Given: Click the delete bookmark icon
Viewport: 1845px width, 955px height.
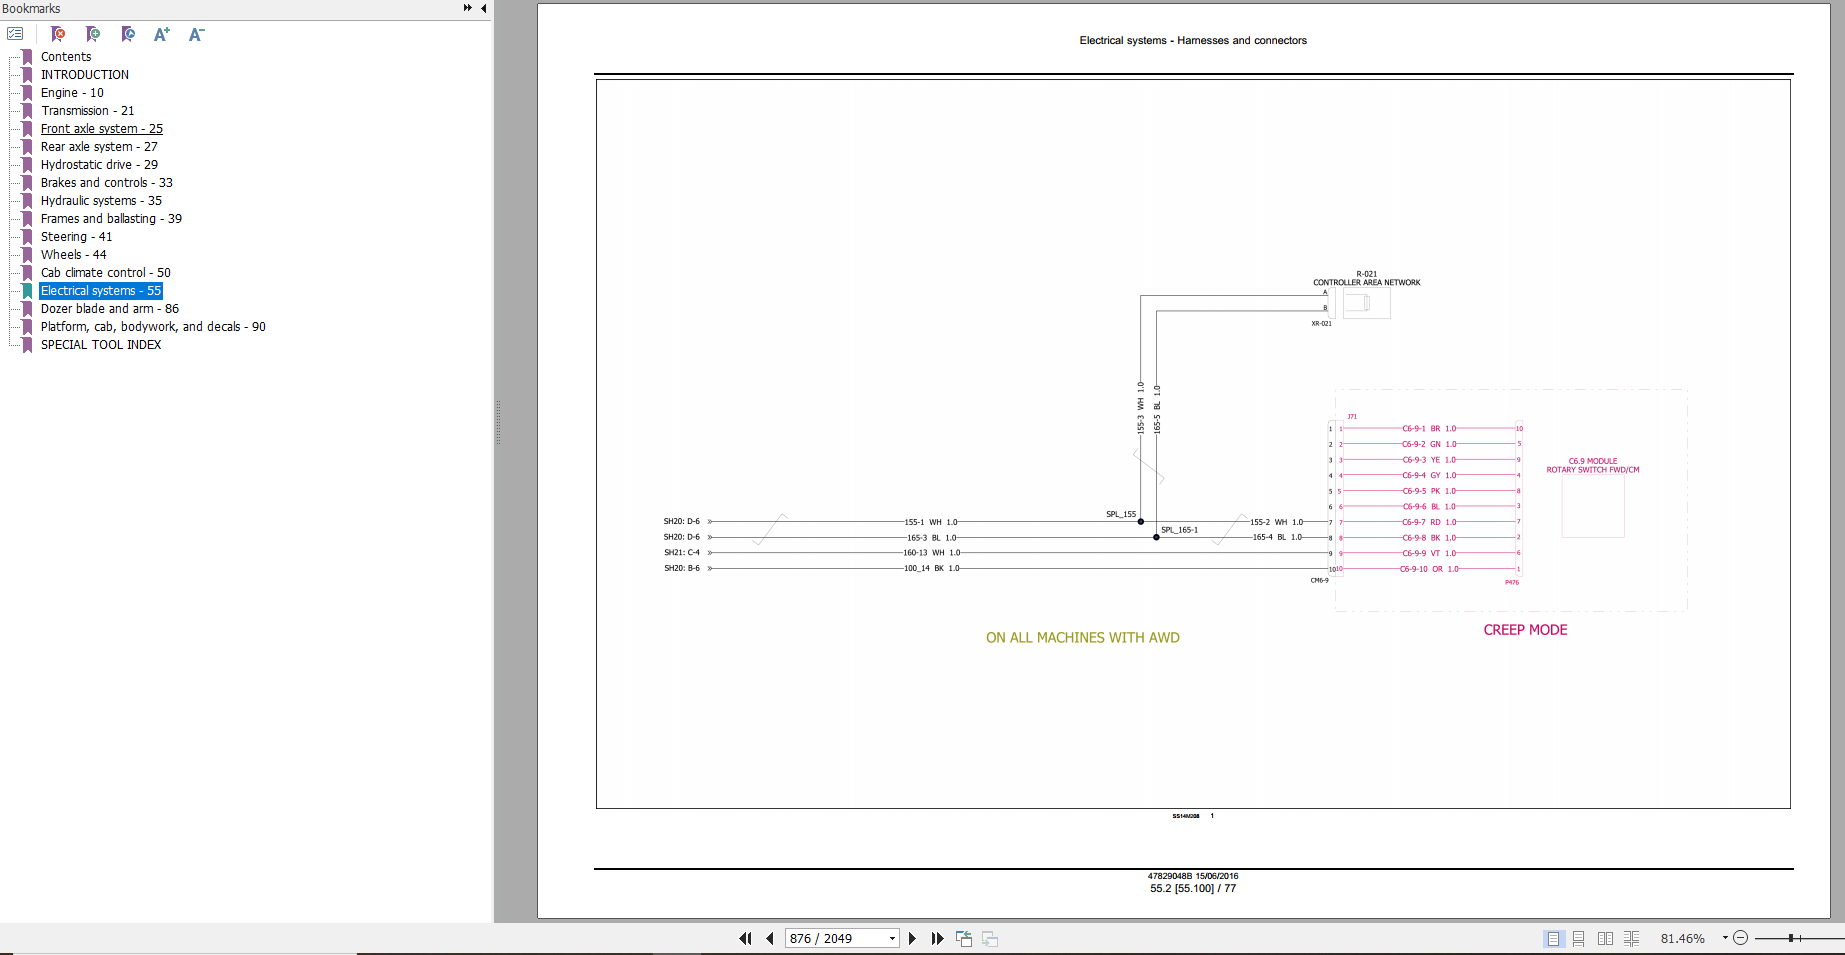Looking at the screenshot, I should pyautogui.click(x=58, y=34).
